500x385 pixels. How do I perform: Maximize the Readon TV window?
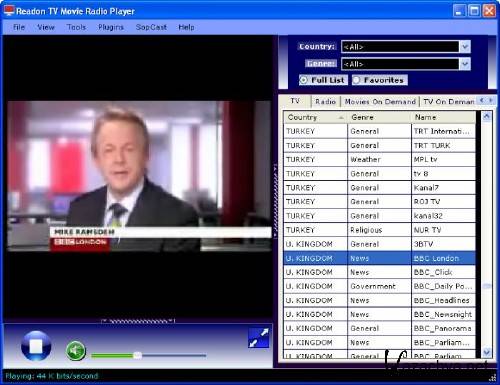click(x=474, y=11)
